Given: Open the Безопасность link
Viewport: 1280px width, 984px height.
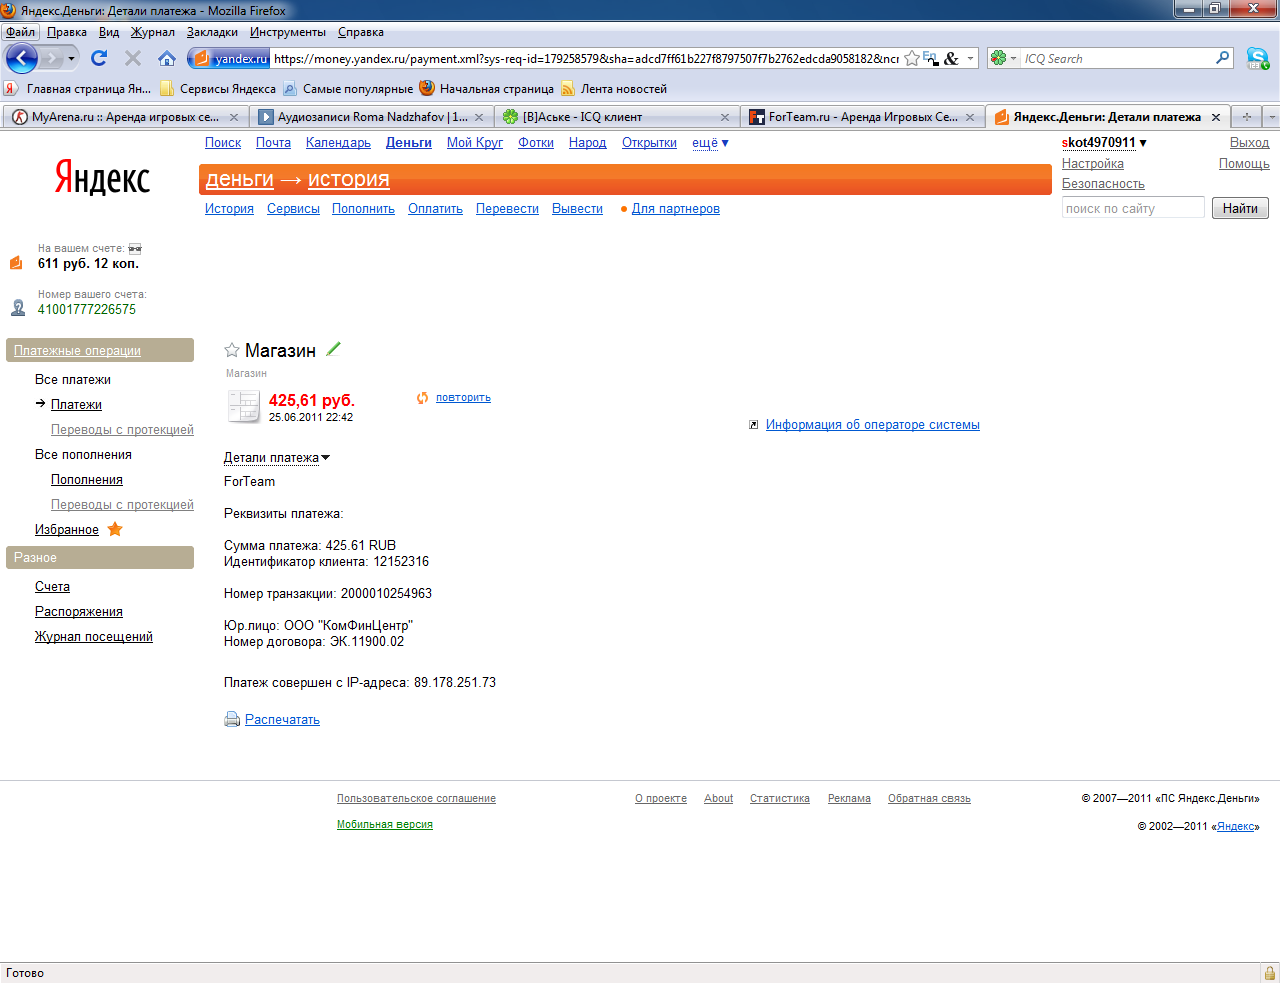Looking at the screenshot, I should [x=1103, y=184].
